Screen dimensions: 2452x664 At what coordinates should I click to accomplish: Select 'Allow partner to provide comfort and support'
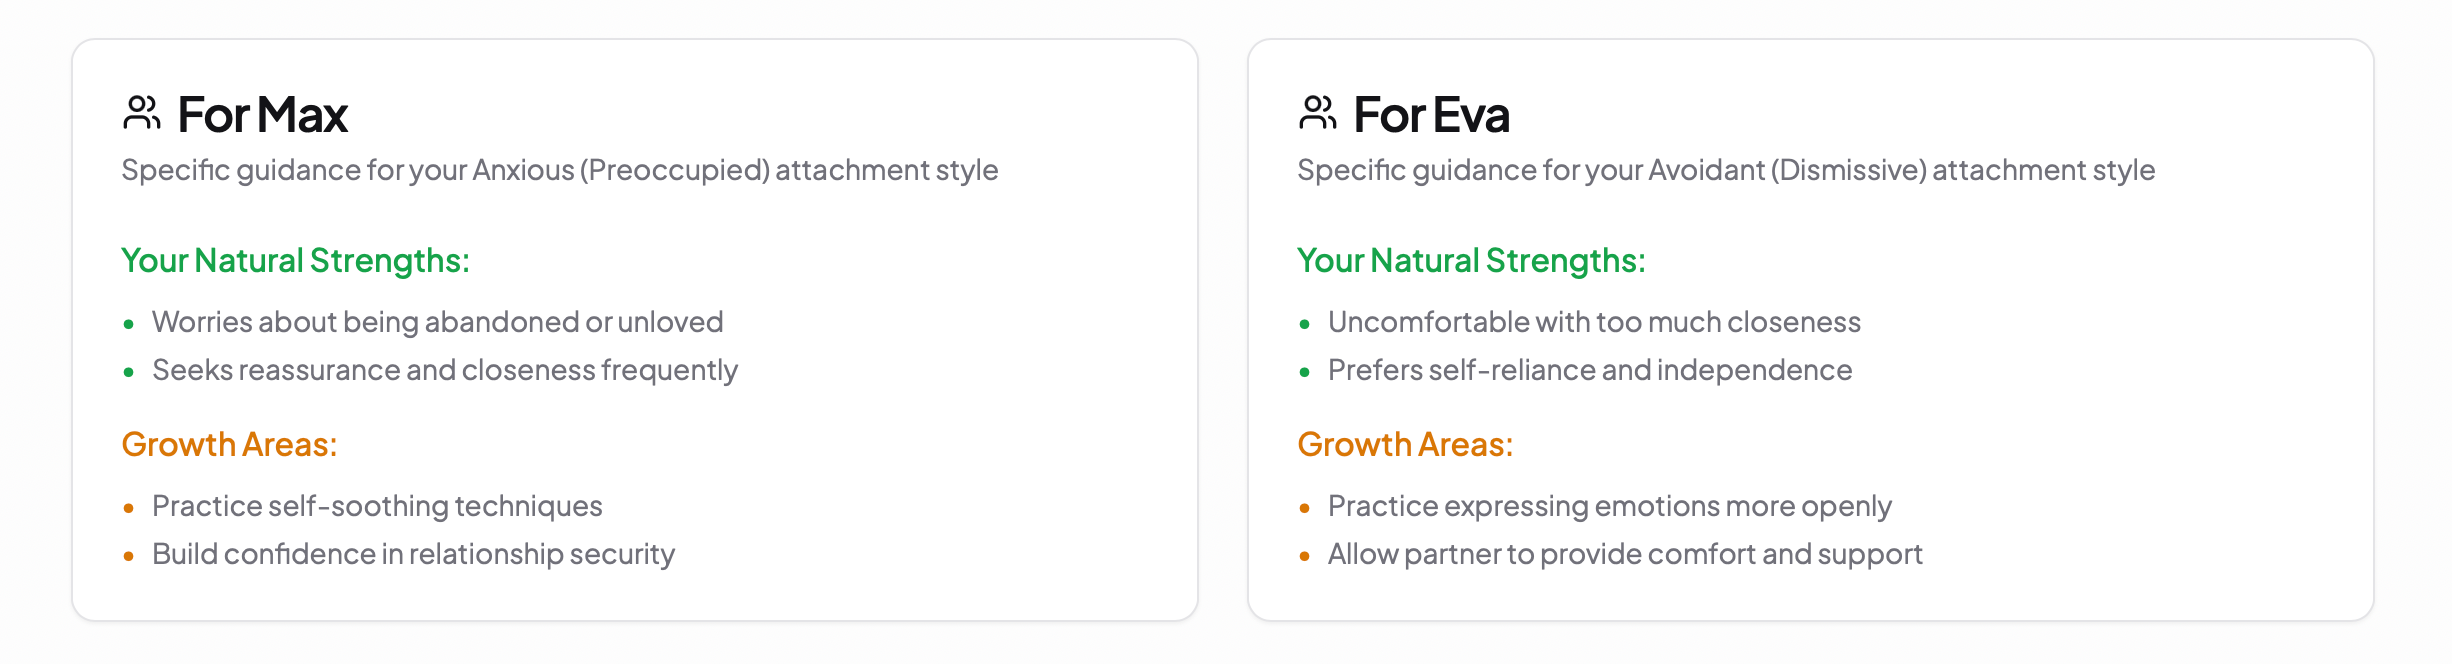[1625, 554]
